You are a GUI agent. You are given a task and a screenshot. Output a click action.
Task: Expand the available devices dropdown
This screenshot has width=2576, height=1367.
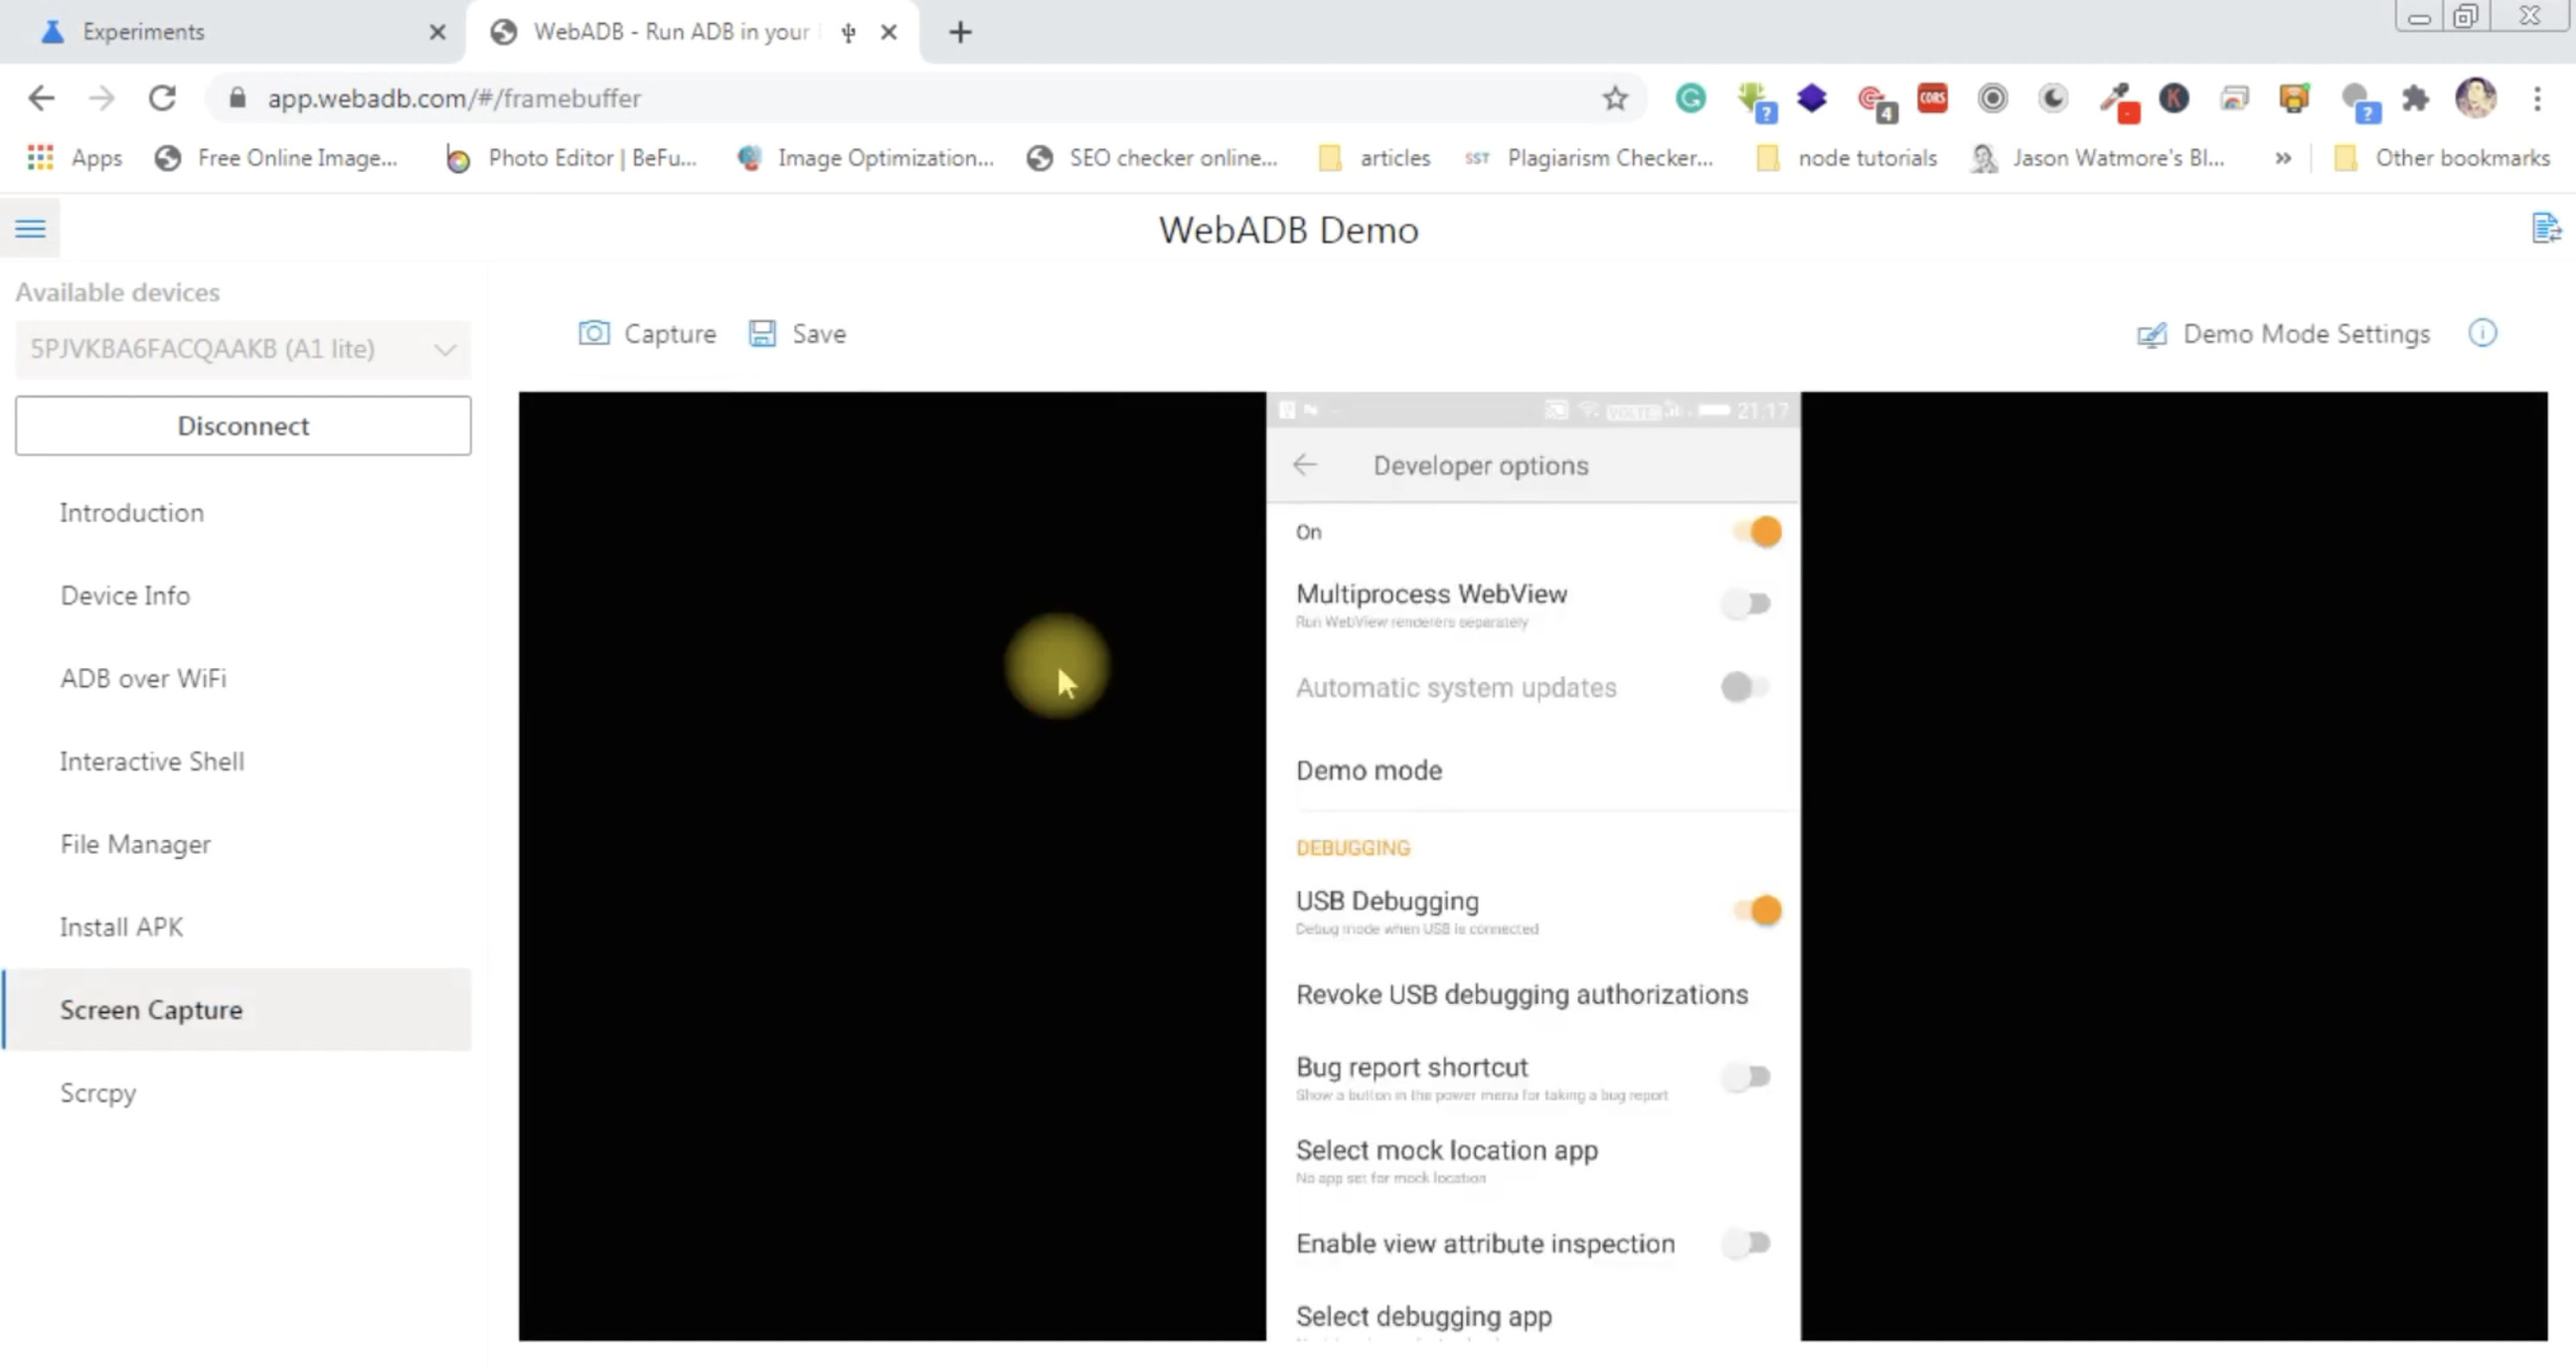243,349
